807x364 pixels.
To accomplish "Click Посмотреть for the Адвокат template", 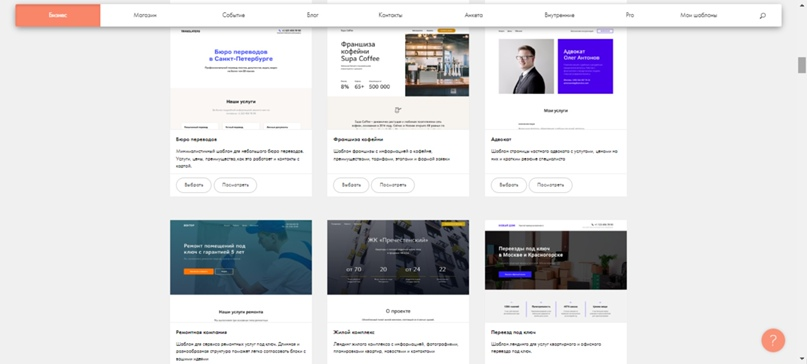I will [550, 185].
